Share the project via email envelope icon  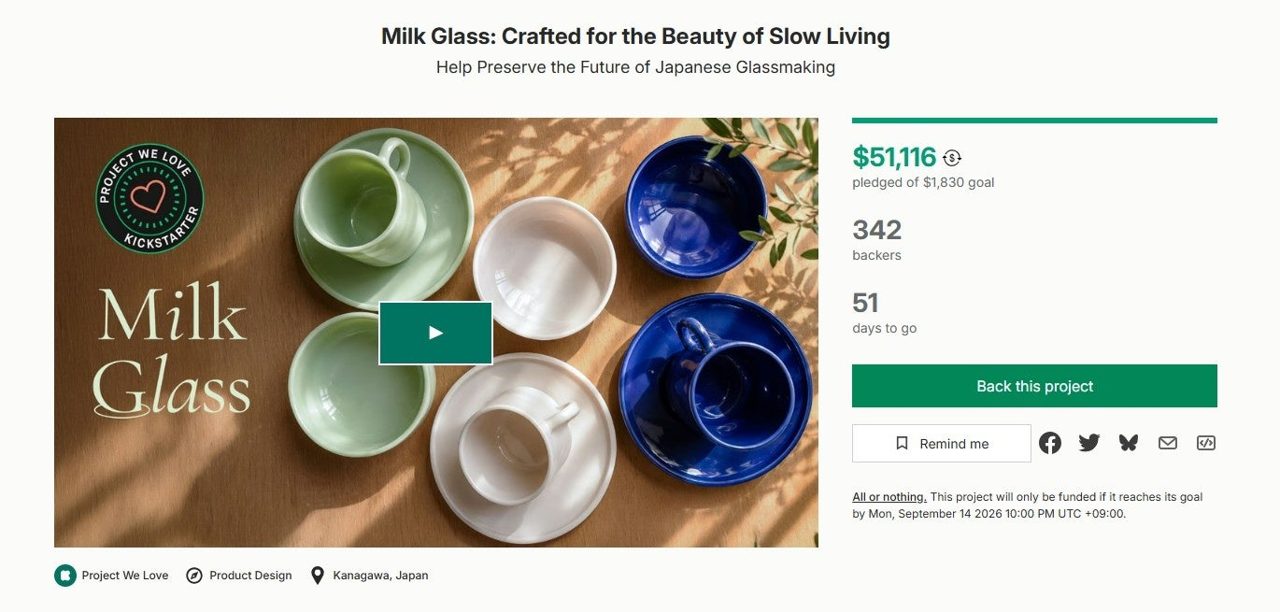1167,443
